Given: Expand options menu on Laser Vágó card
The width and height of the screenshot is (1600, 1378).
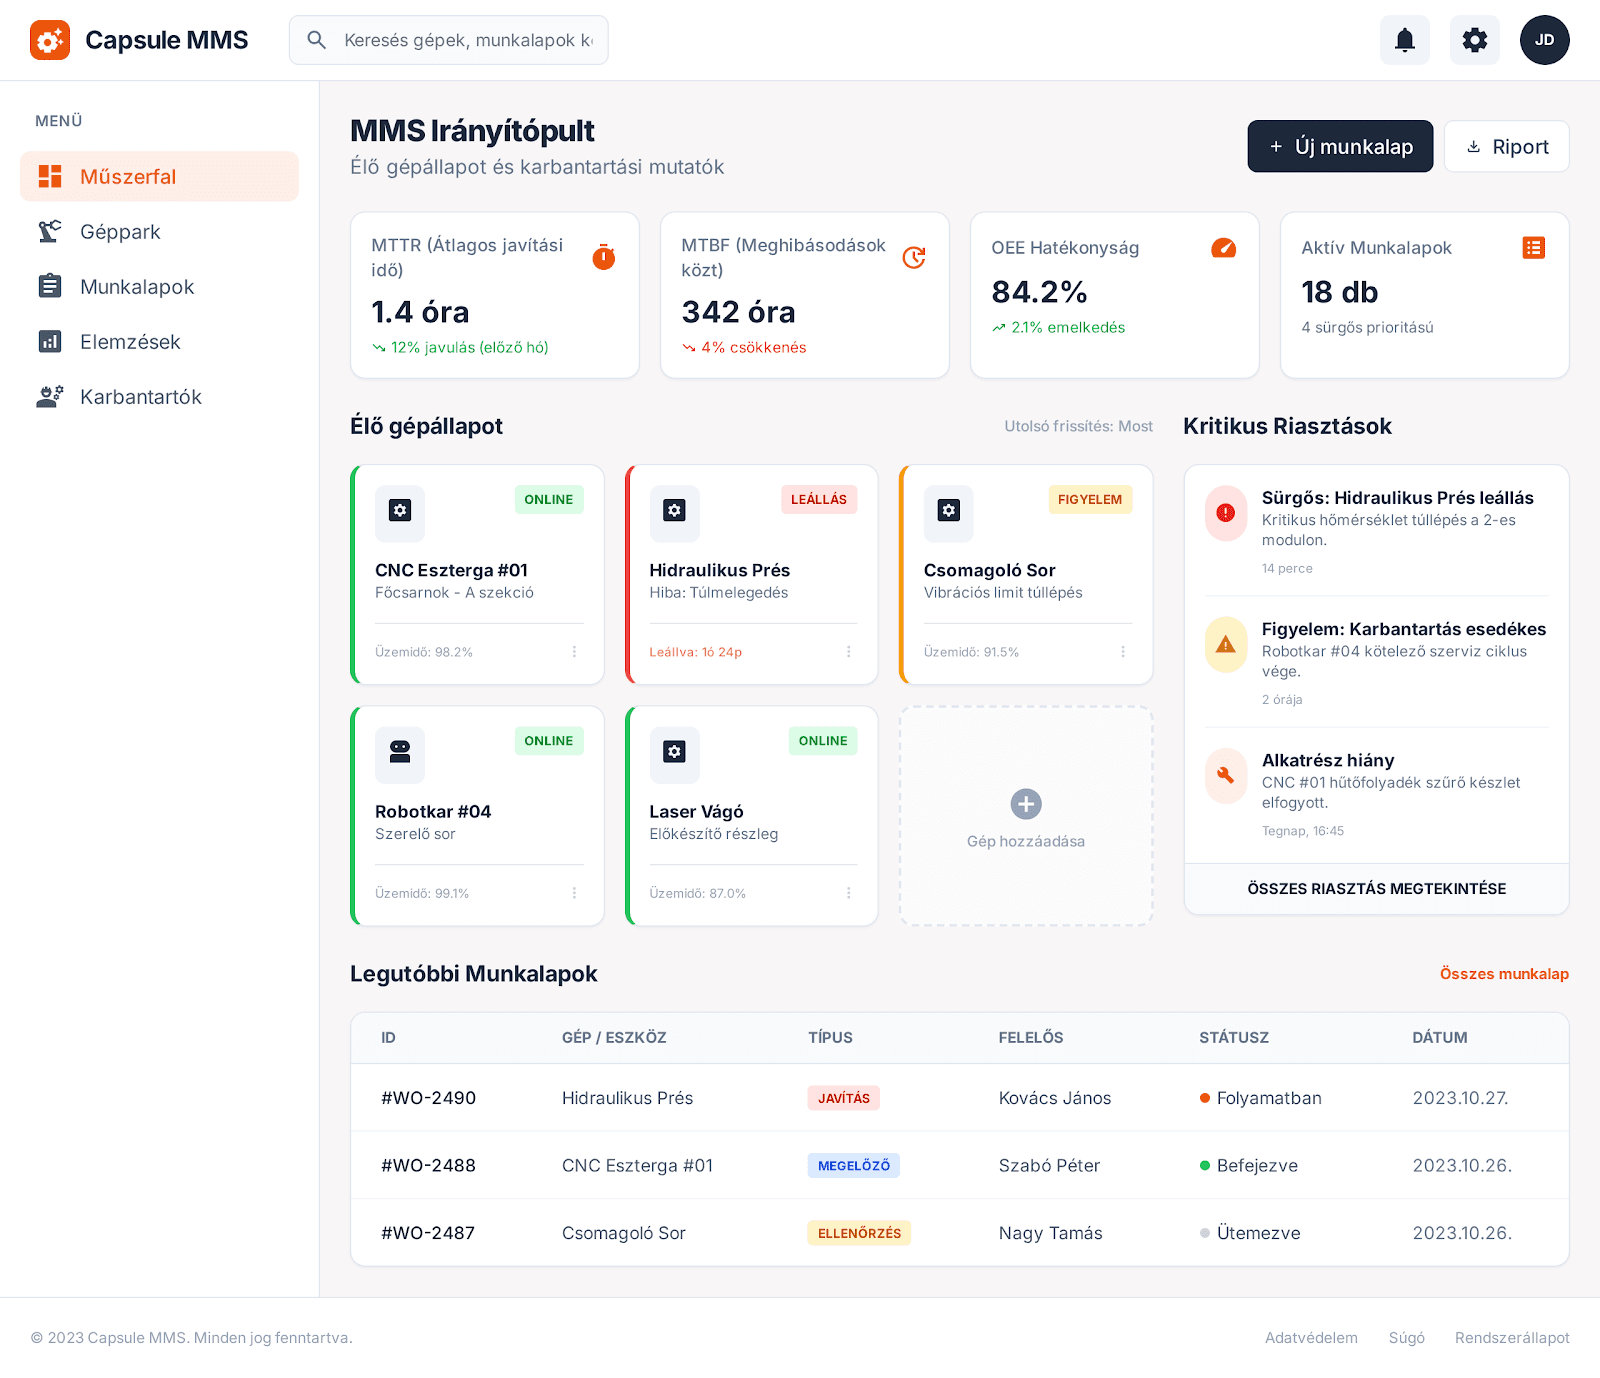Looking at the screenshot, I should [x=849, y=893].
